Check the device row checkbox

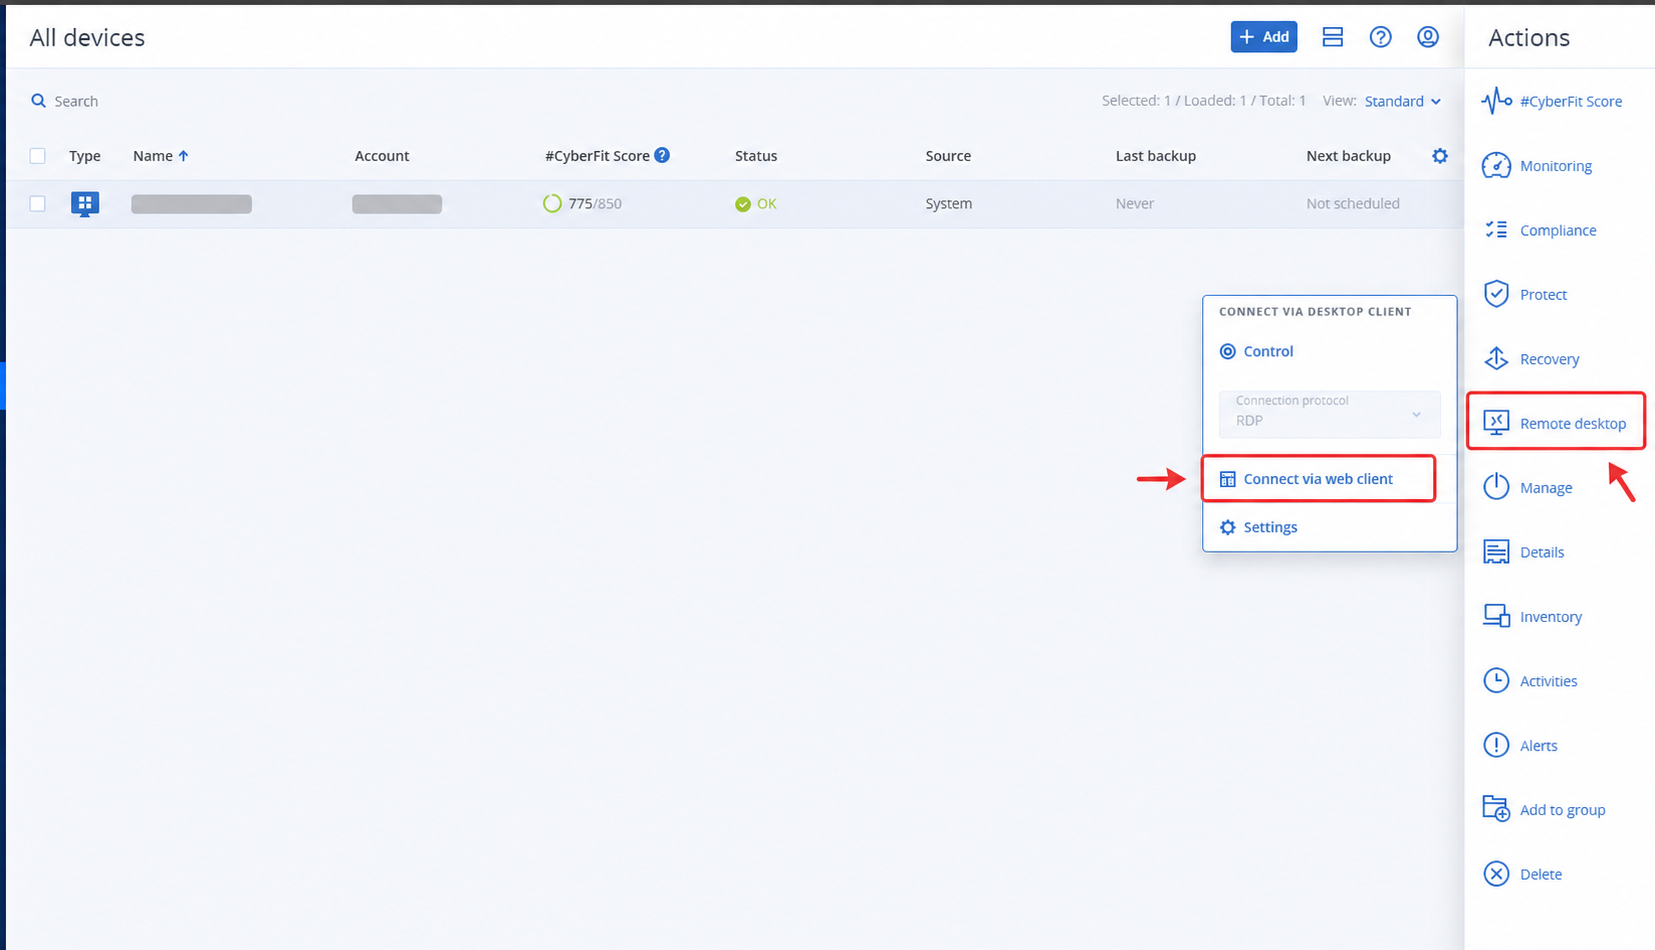(x=38, y=204)
